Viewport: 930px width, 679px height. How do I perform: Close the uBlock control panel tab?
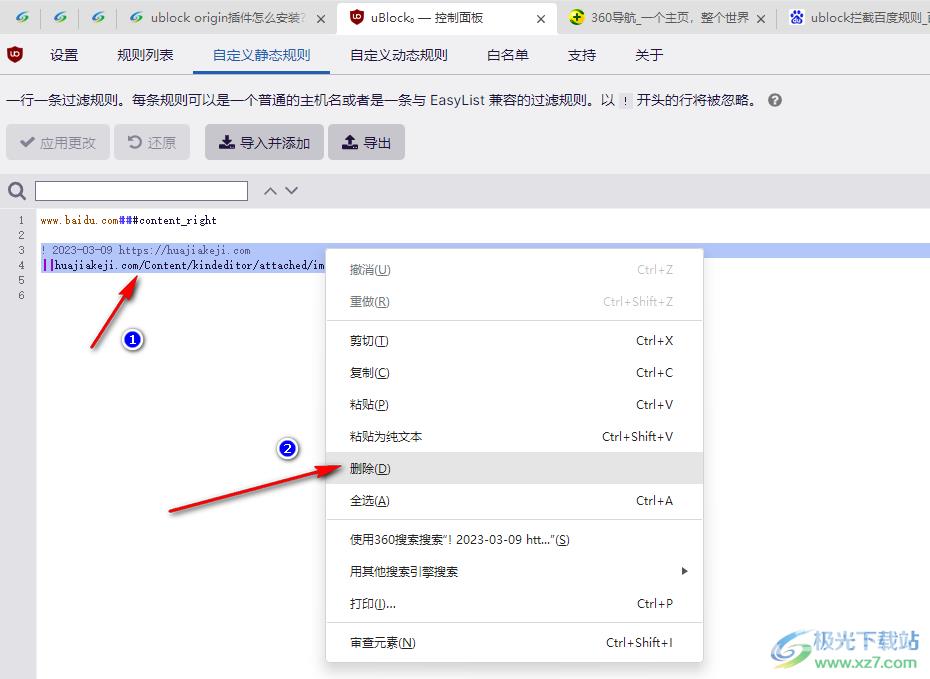[x=541, y=19]
